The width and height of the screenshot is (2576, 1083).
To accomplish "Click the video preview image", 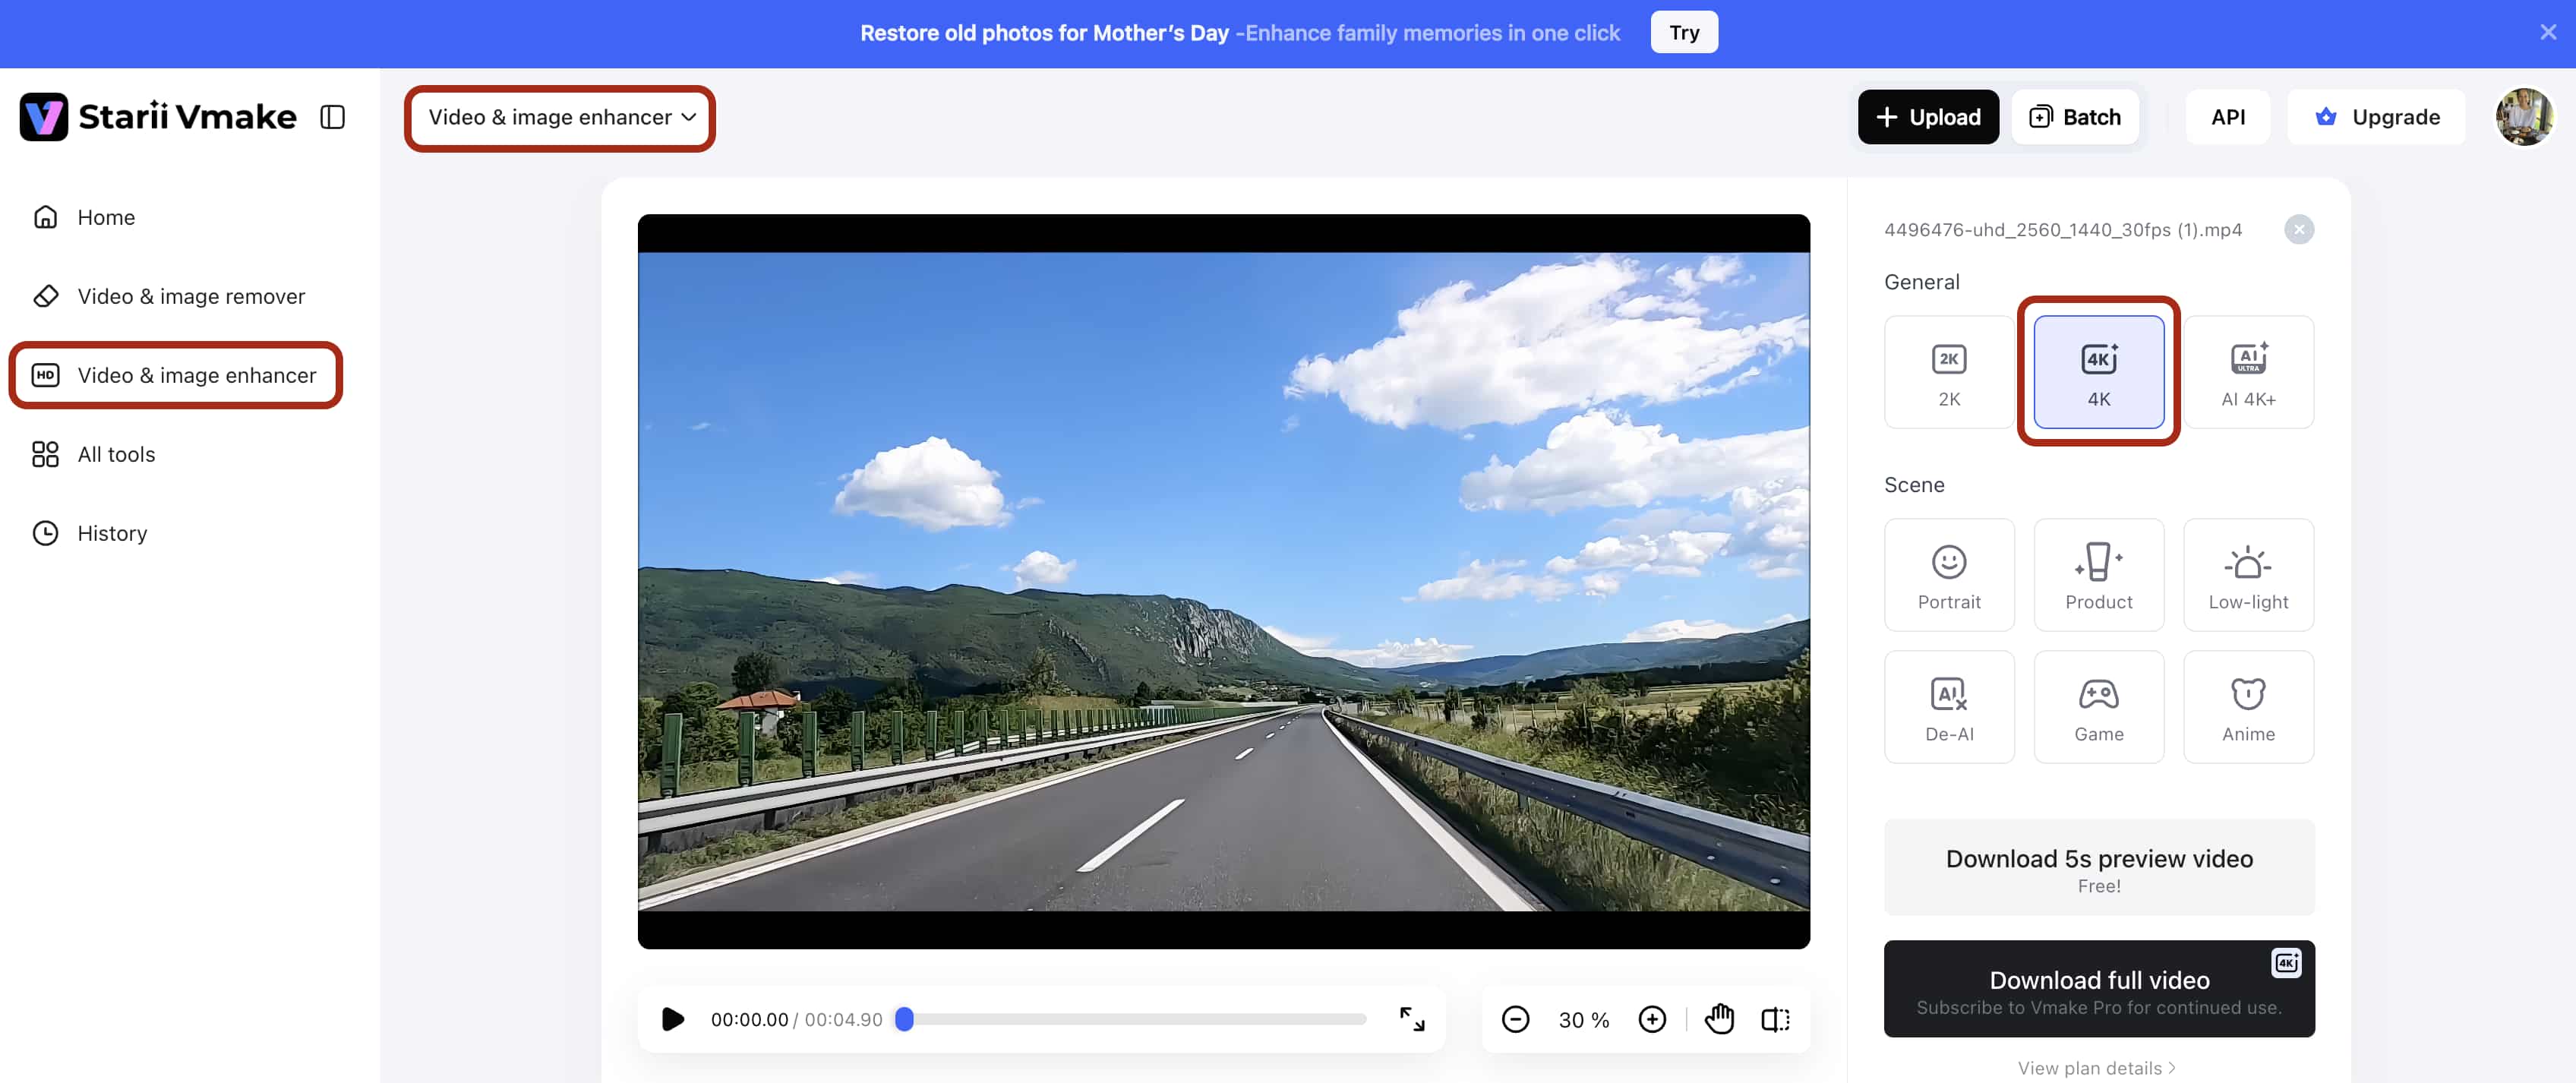I will (1223, 581).
